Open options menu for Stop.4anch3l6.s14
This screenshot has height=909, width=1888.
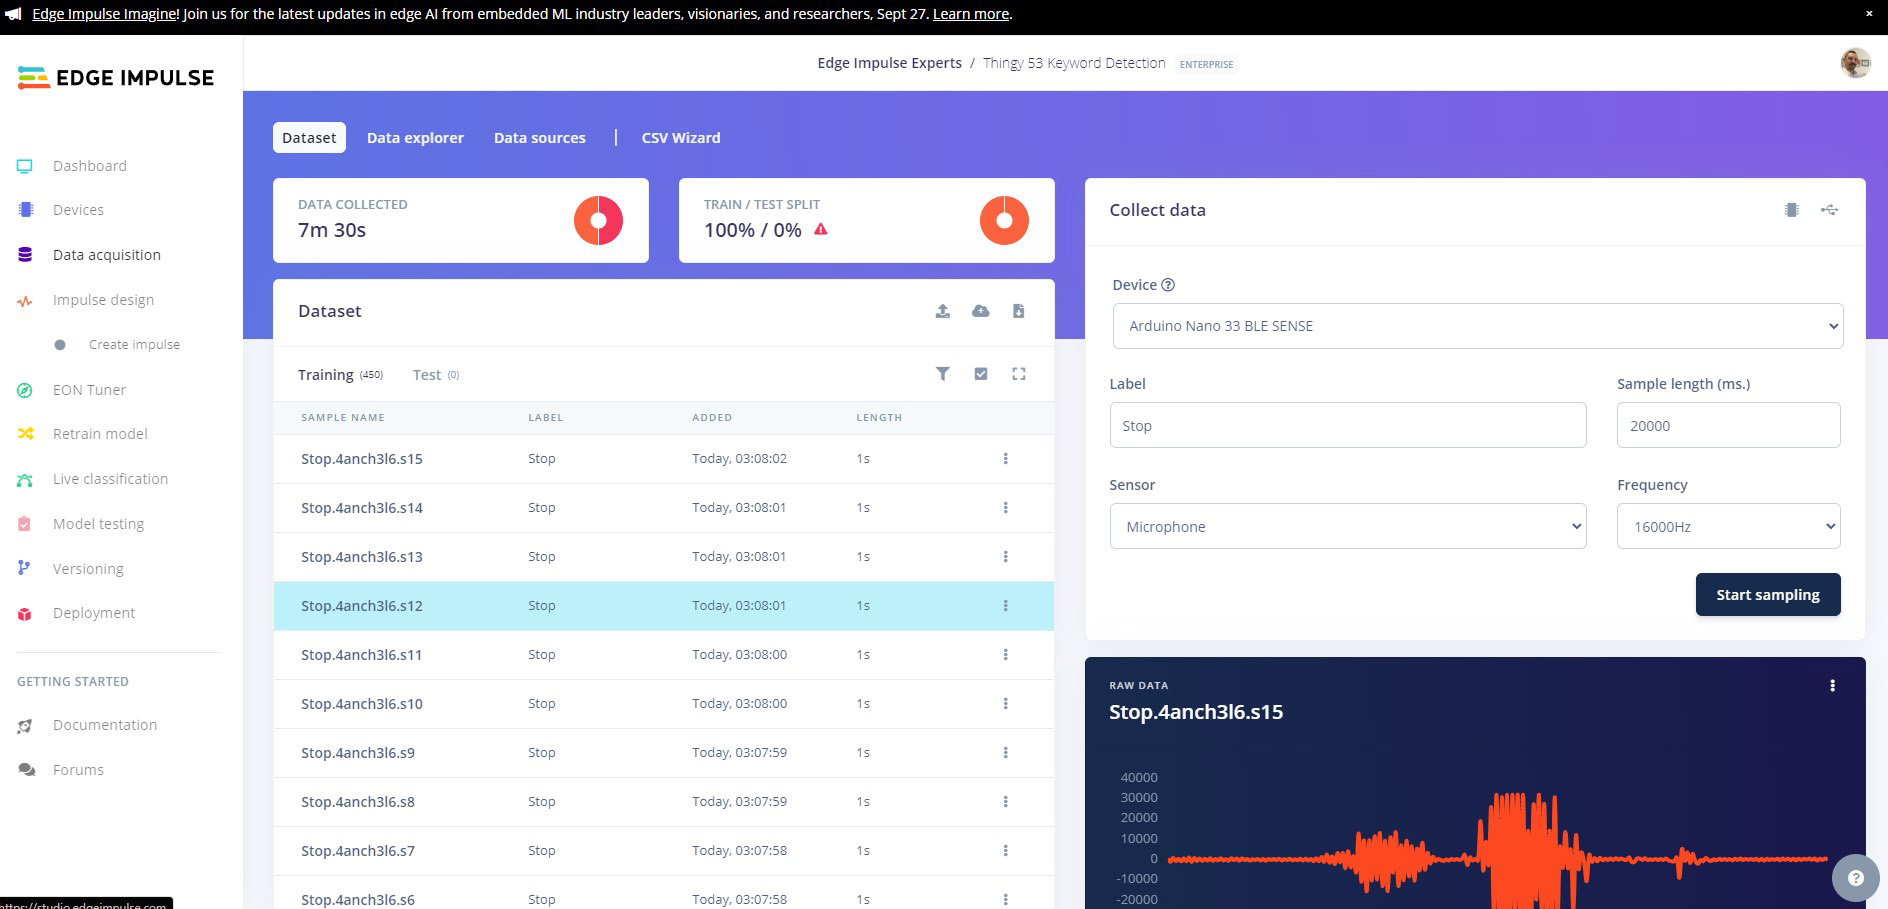[1005, 508]
